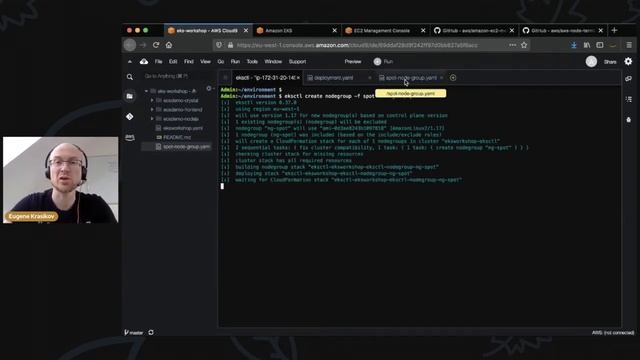Go to the browser home page
Viewport: 640px width, 360px height.
coord(169,45)
